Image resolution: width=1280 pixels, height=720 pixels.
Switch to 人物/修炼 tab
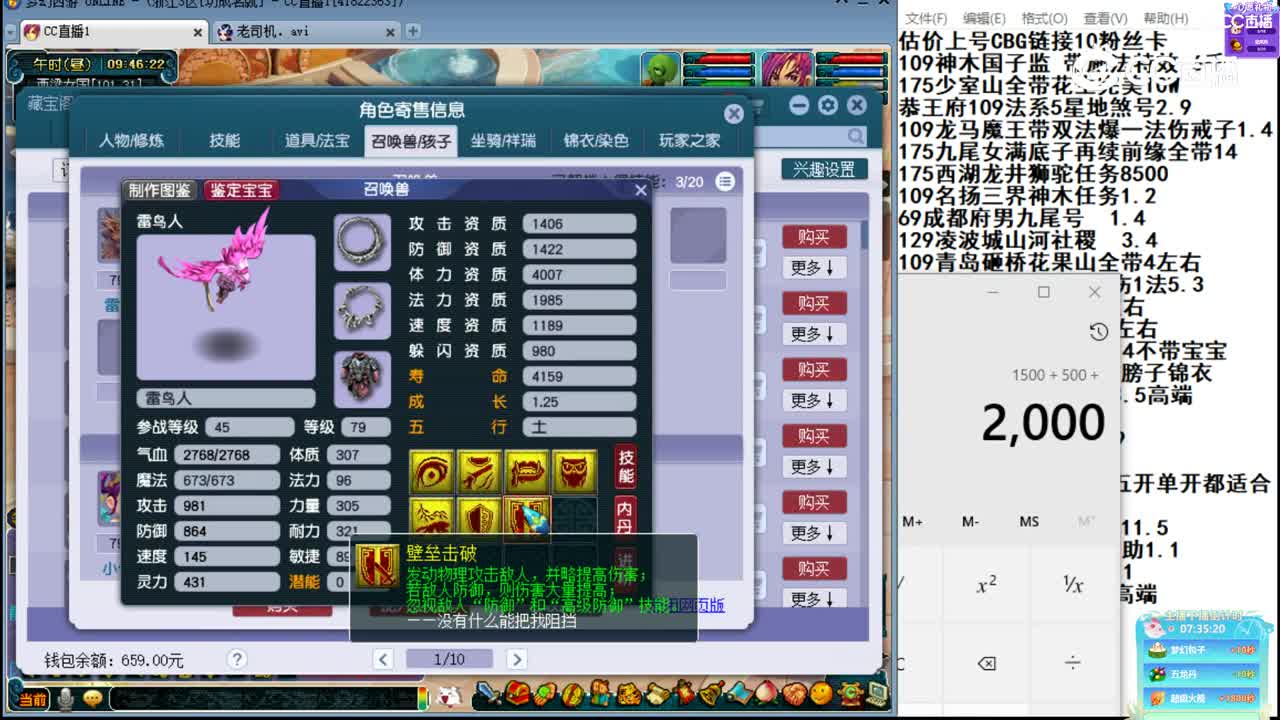(x=131, y=141)
